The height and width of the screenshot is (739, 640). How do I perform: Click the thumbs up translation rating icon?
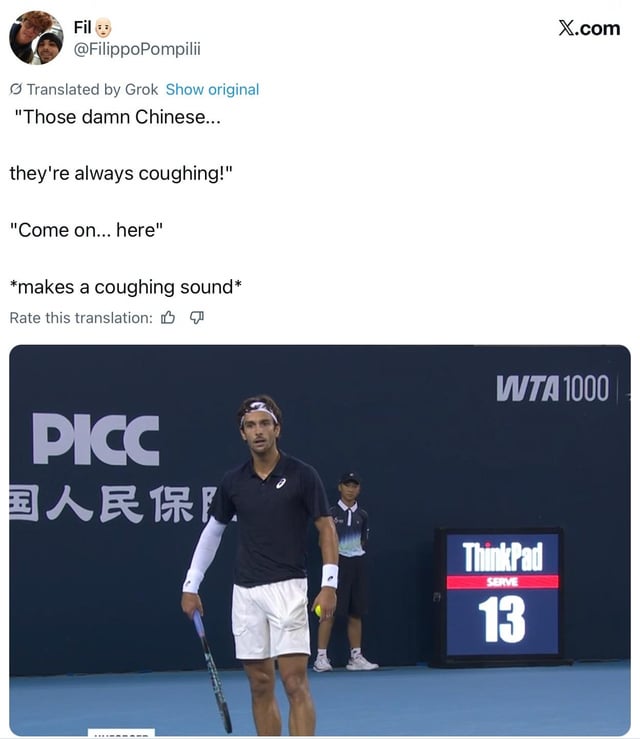(x=168, y=318)
